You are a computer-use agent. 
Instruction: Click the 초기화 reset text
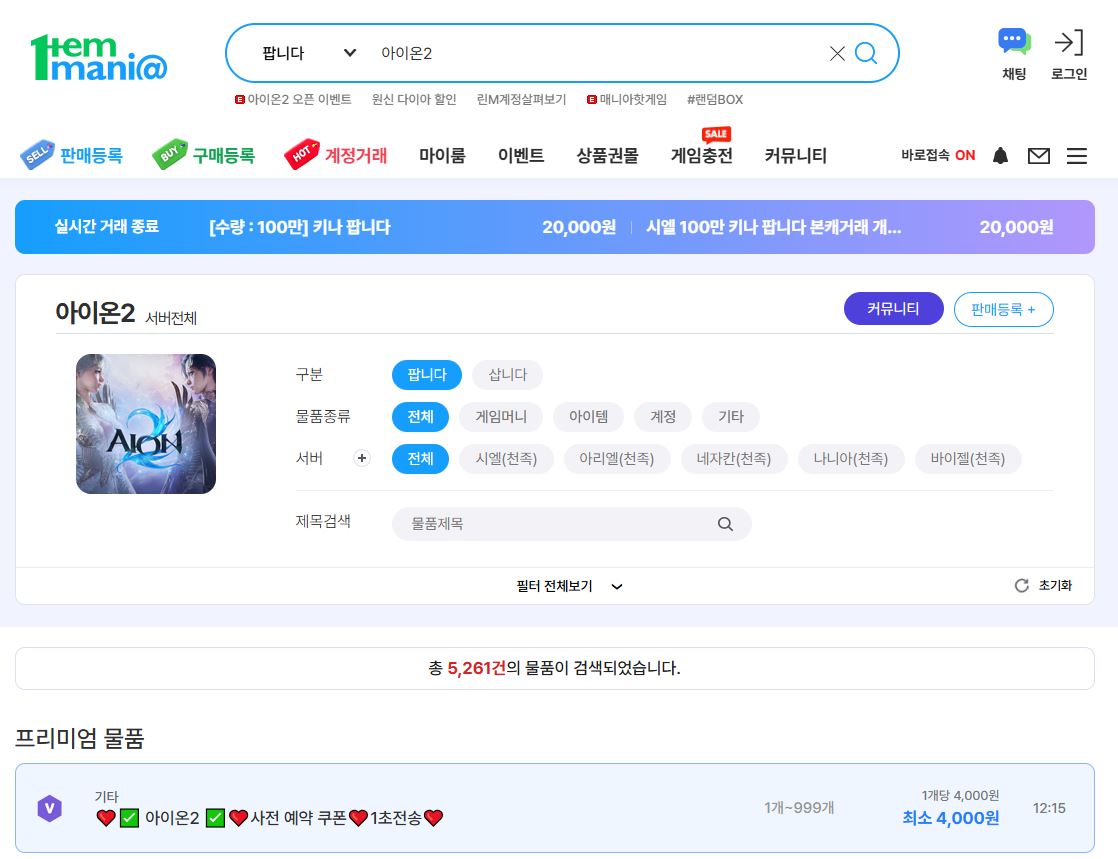click(1055, 585)
